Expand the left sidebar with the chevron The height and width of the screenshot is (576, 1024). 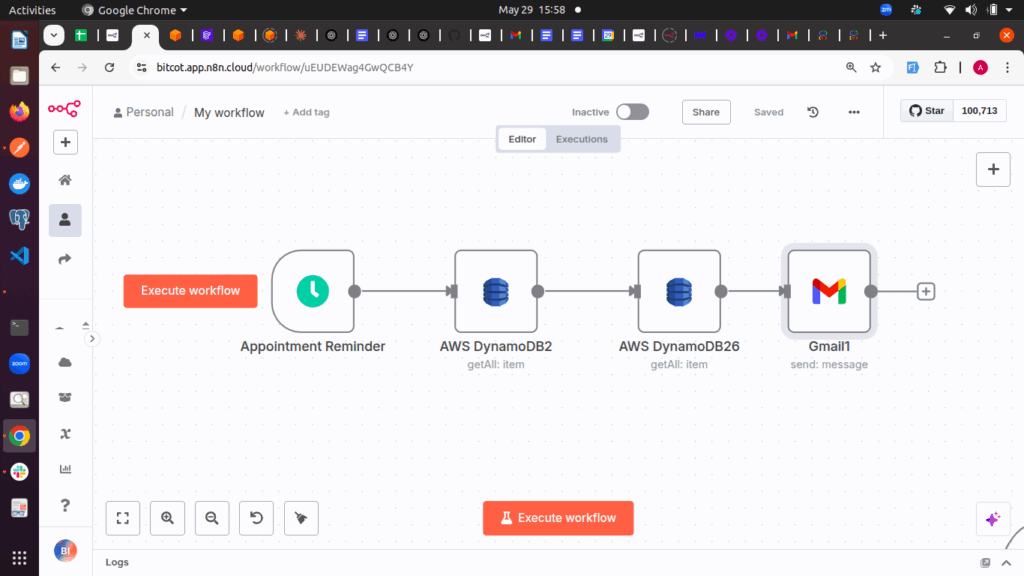click(92, 339)
